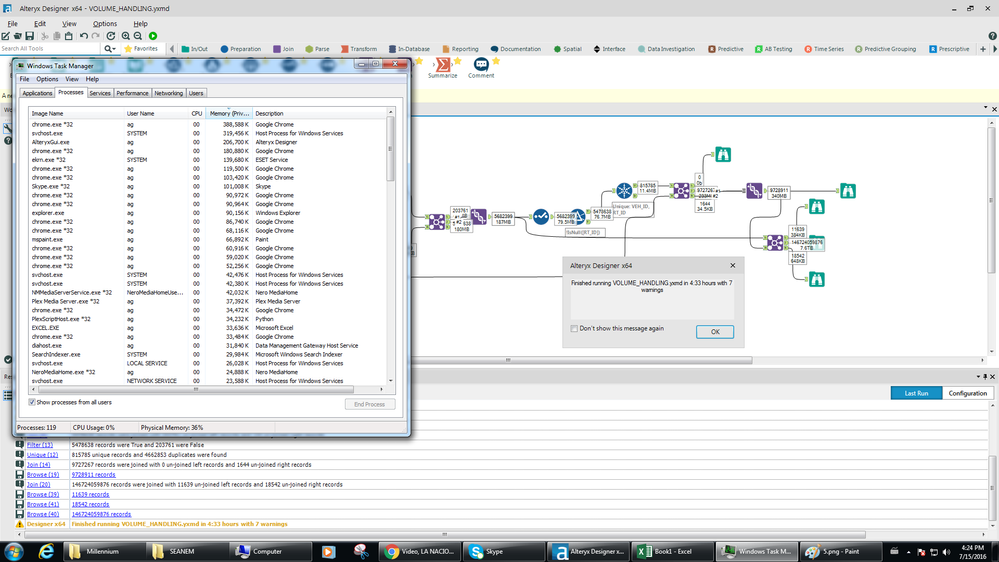
Task: Click the Undo arrow in toolbar
Action: [x=83, y=36]
